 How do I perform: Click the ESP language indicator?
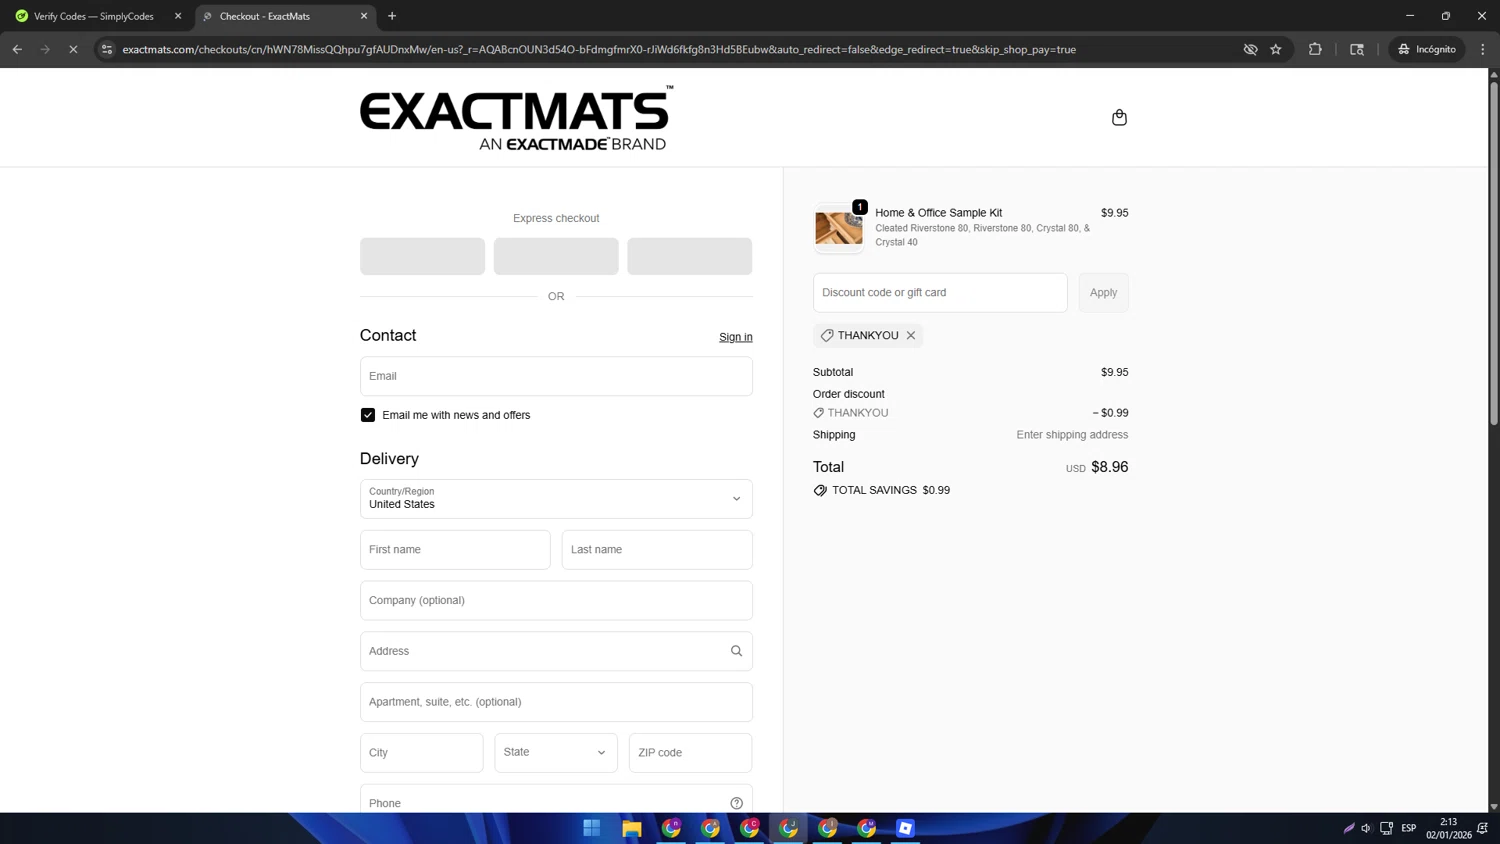point(1409,828)
